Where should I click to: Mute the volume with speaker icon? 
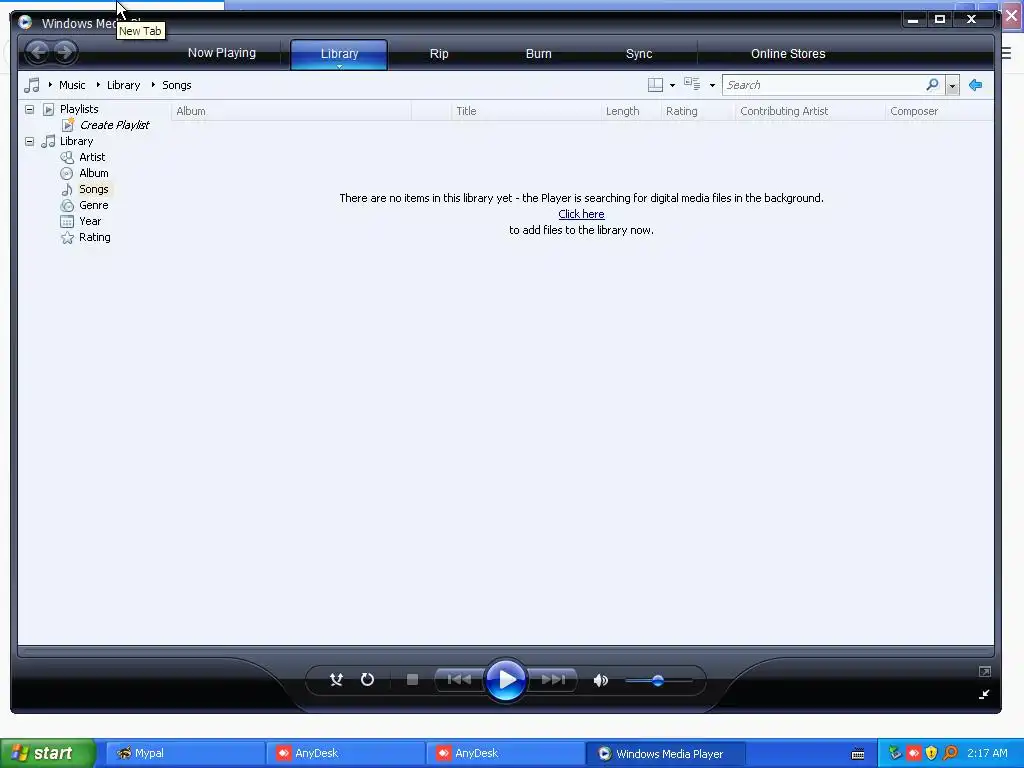(x=600, y=680)
